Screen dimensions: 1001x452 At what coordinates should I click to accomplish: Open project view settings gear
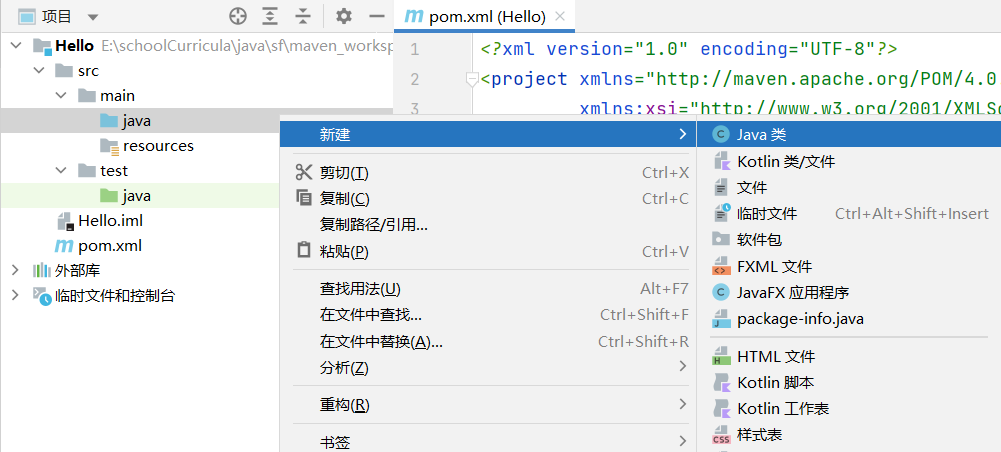pyautogui.click(x=344, y=16)
